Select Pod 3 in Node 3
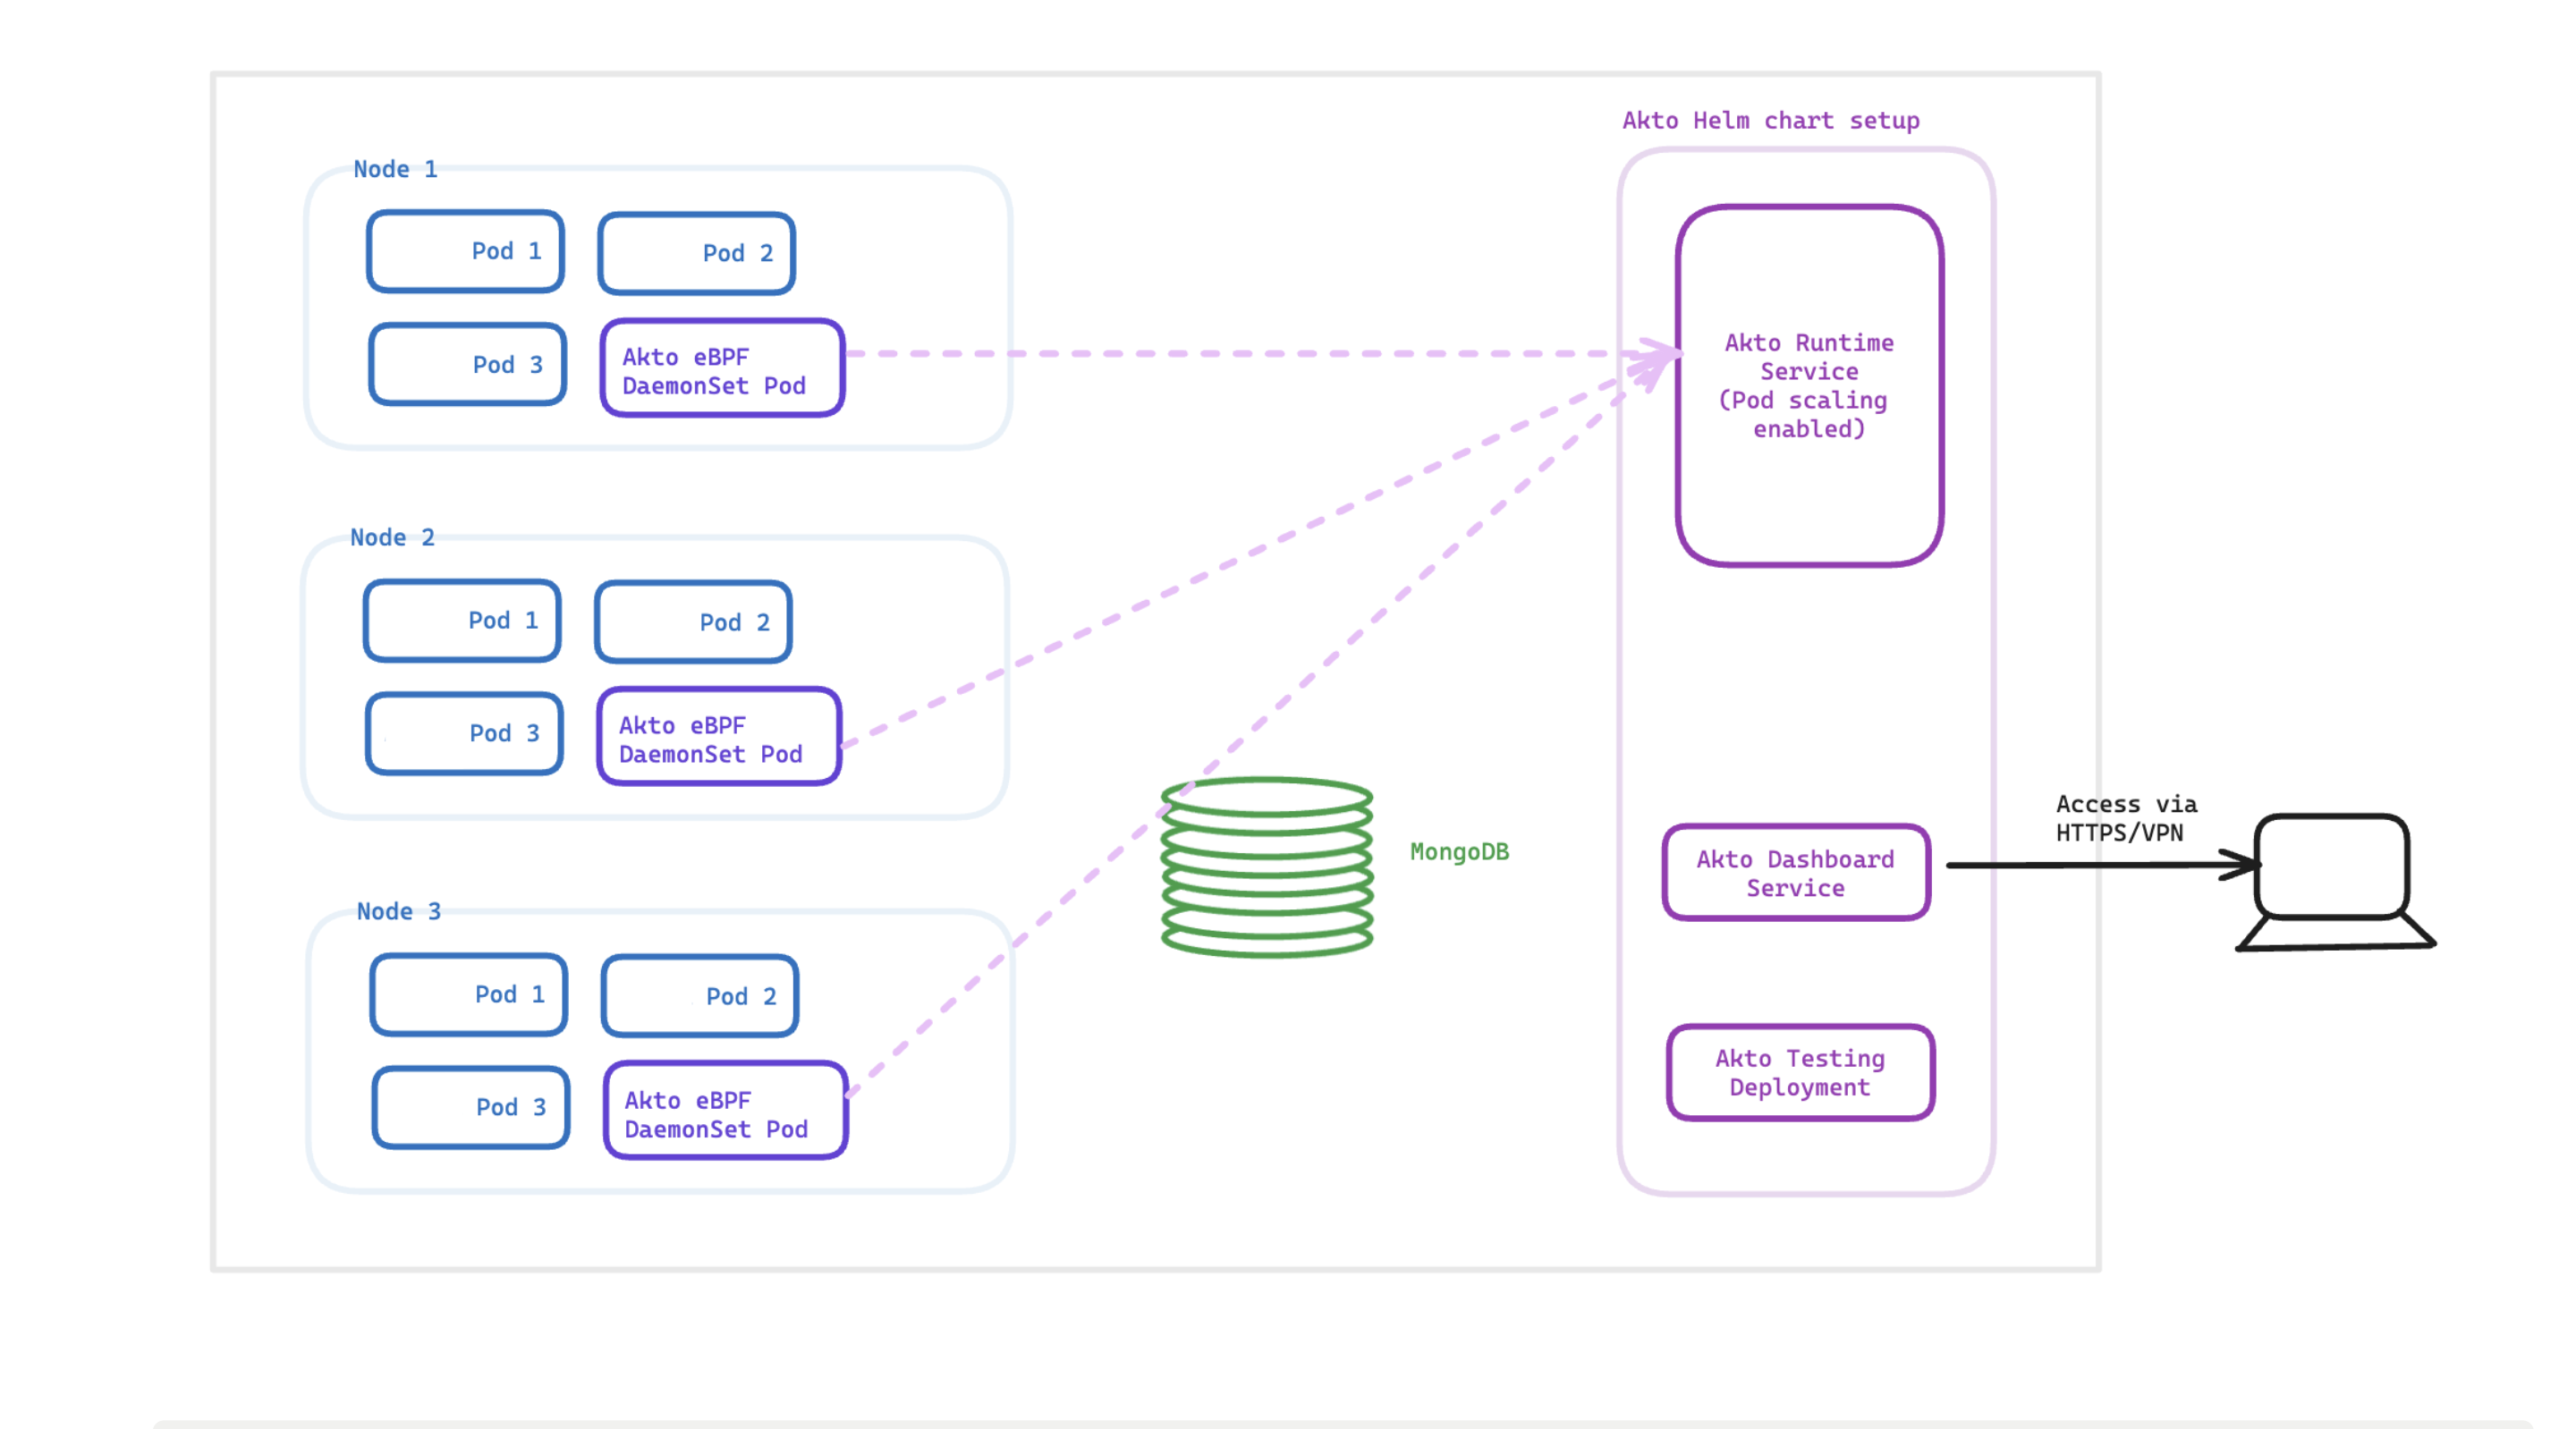This screenshot has height=1429, width=2576. click(x=470, y=1107)
